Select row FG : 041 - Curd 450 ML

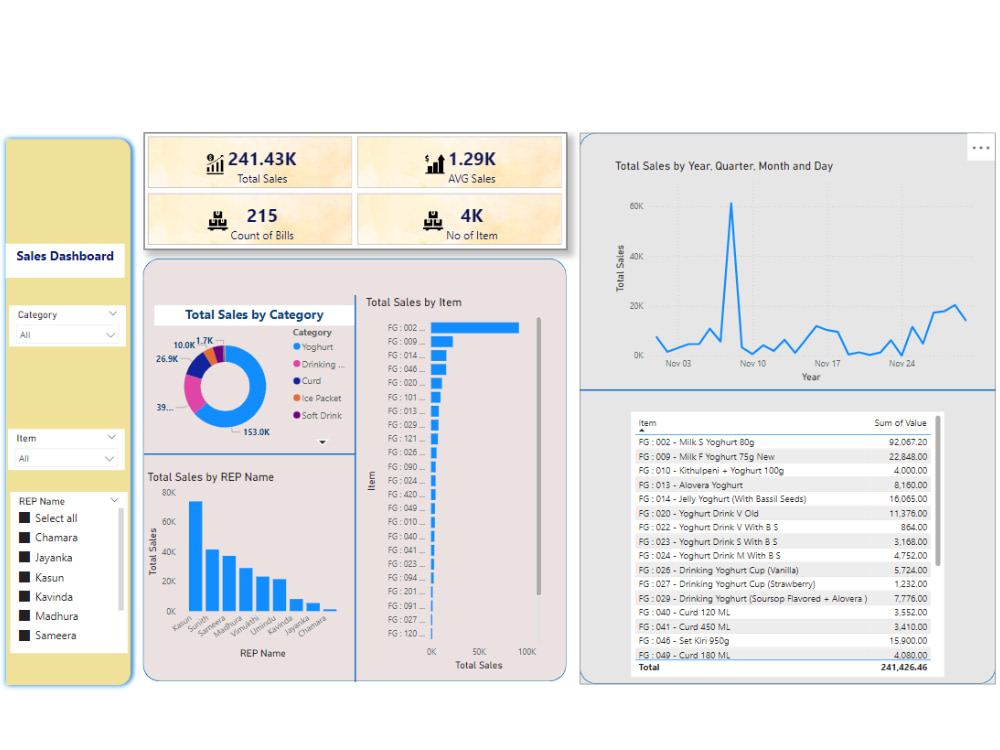(783, 627)
